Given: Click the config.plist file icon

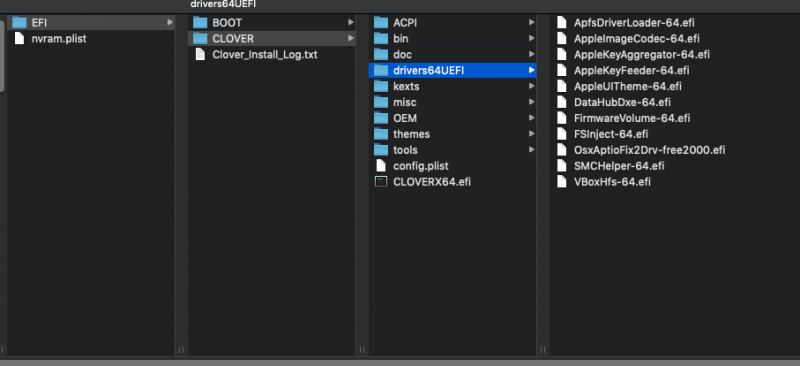Looking at the screenshot, I should click(x=381, y=166).
